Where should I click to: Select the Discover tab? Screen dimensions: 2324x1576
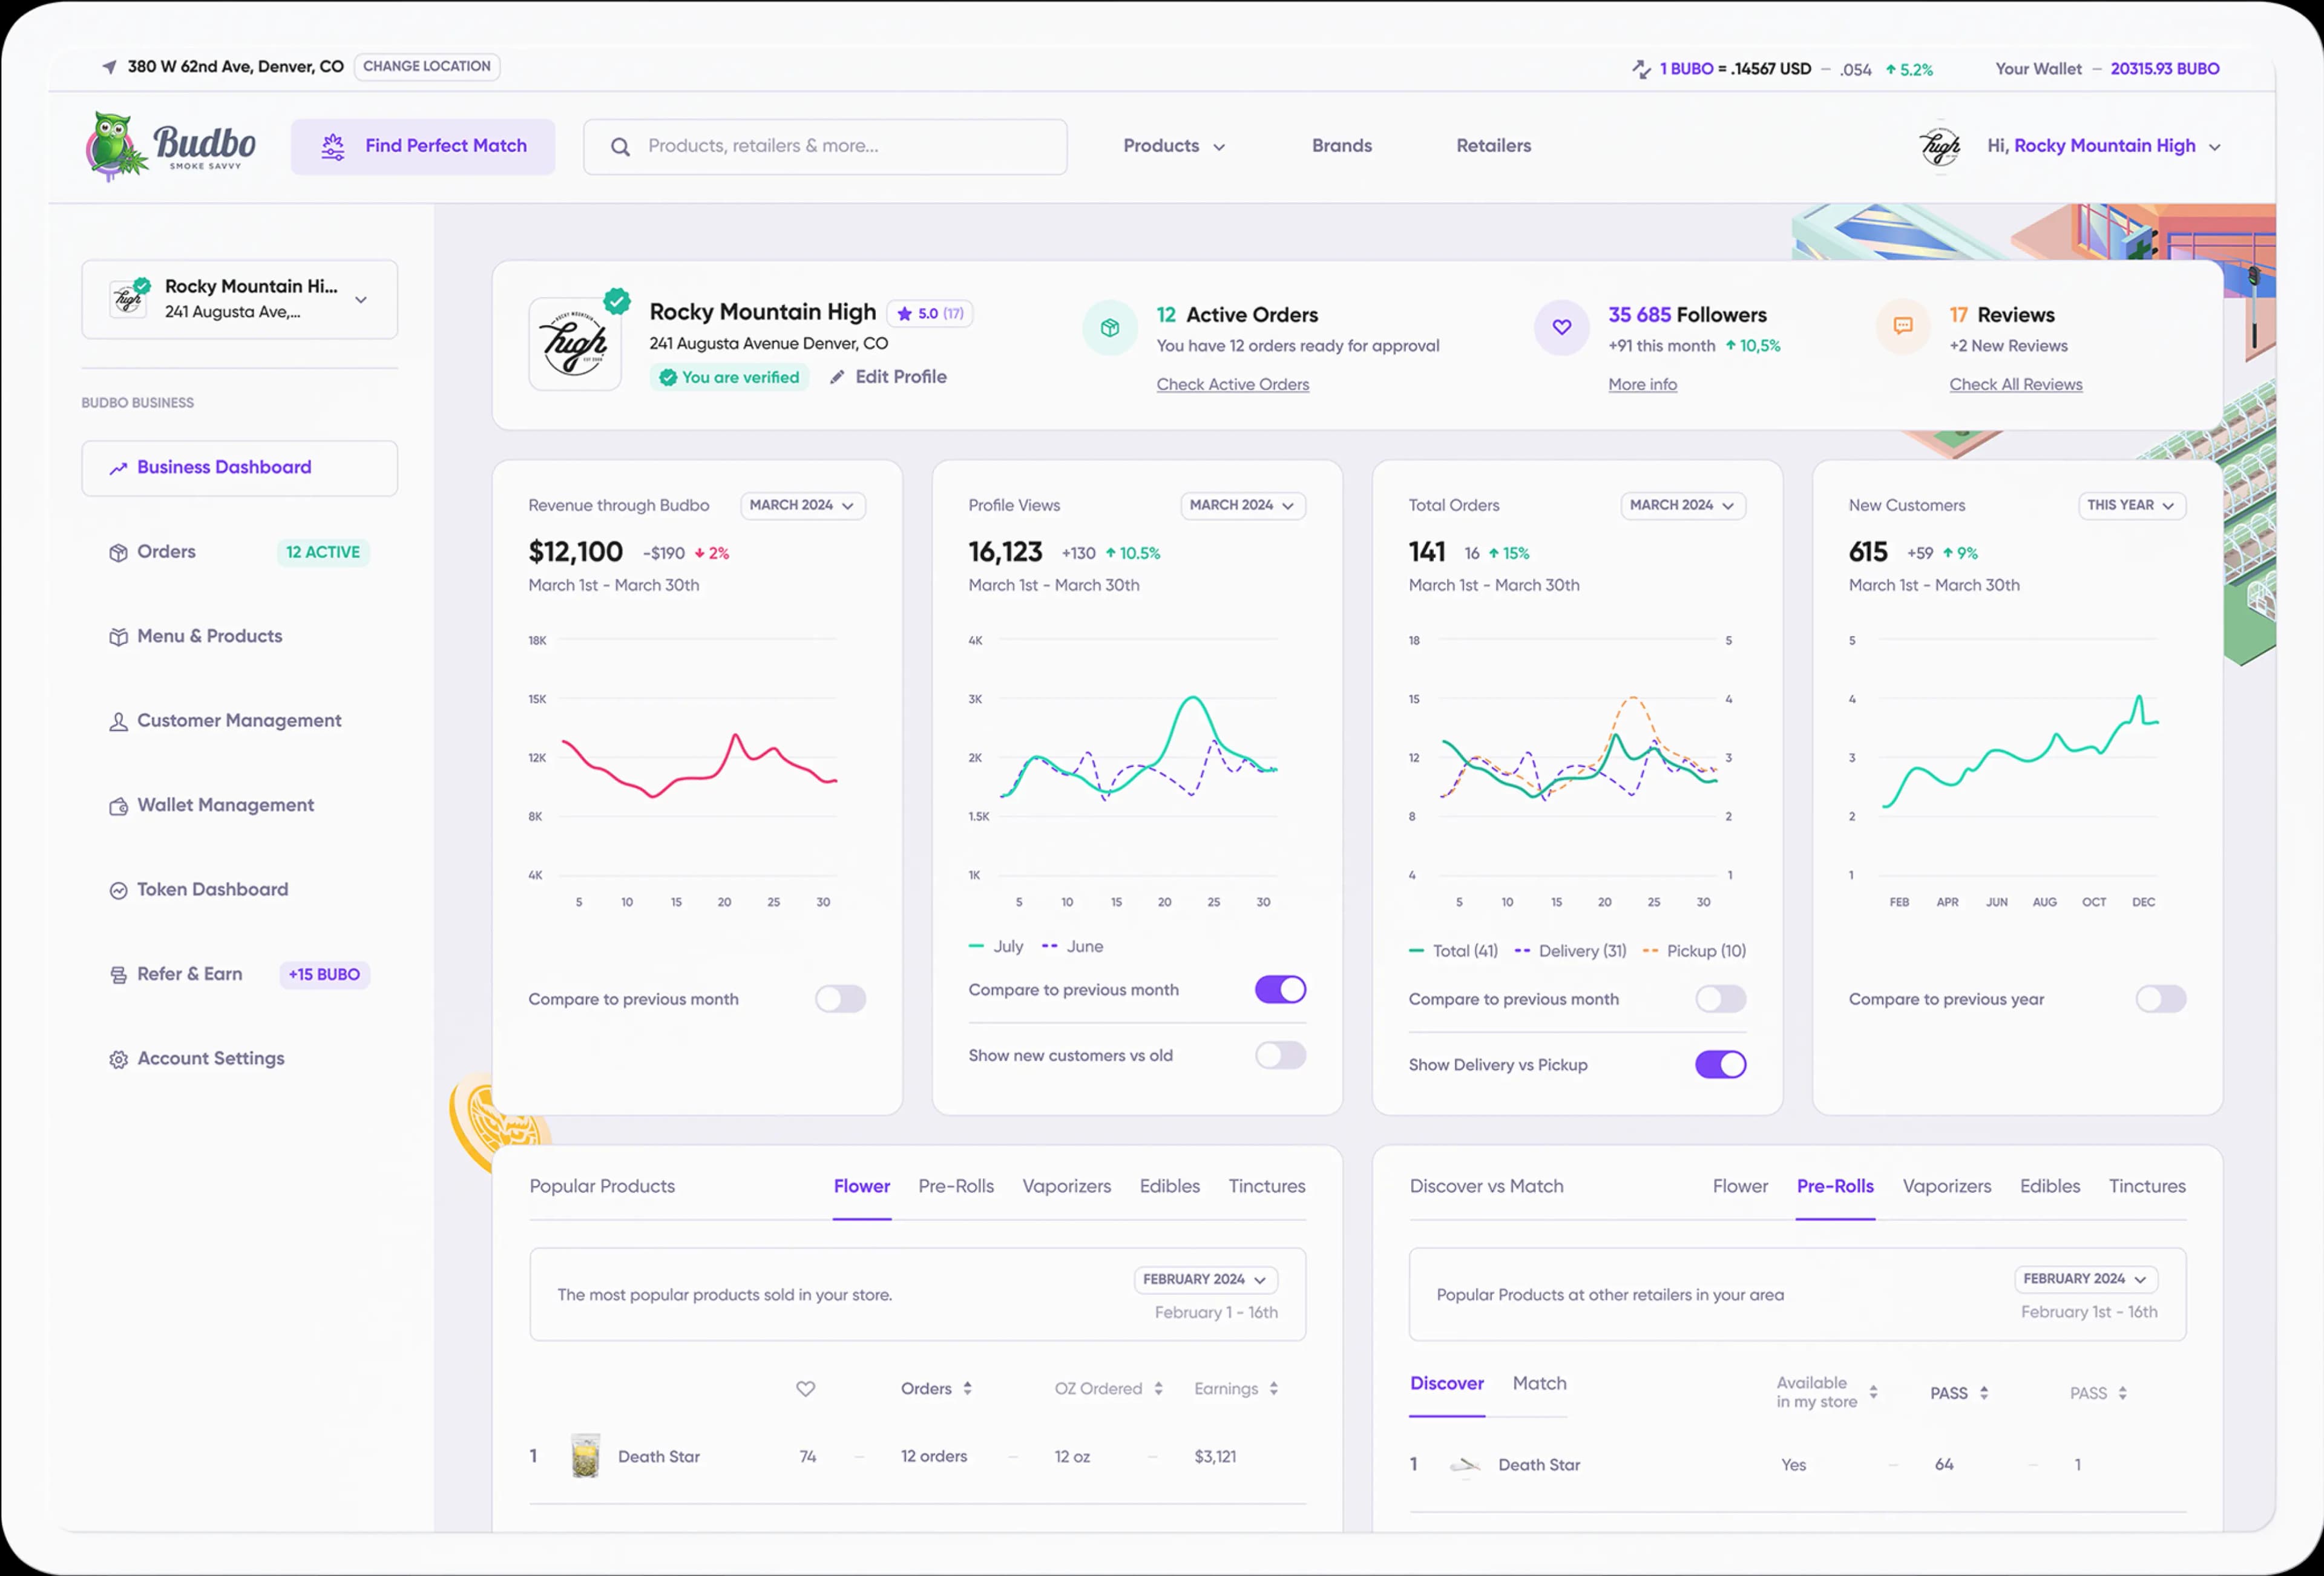(x=1446, y=1384)
